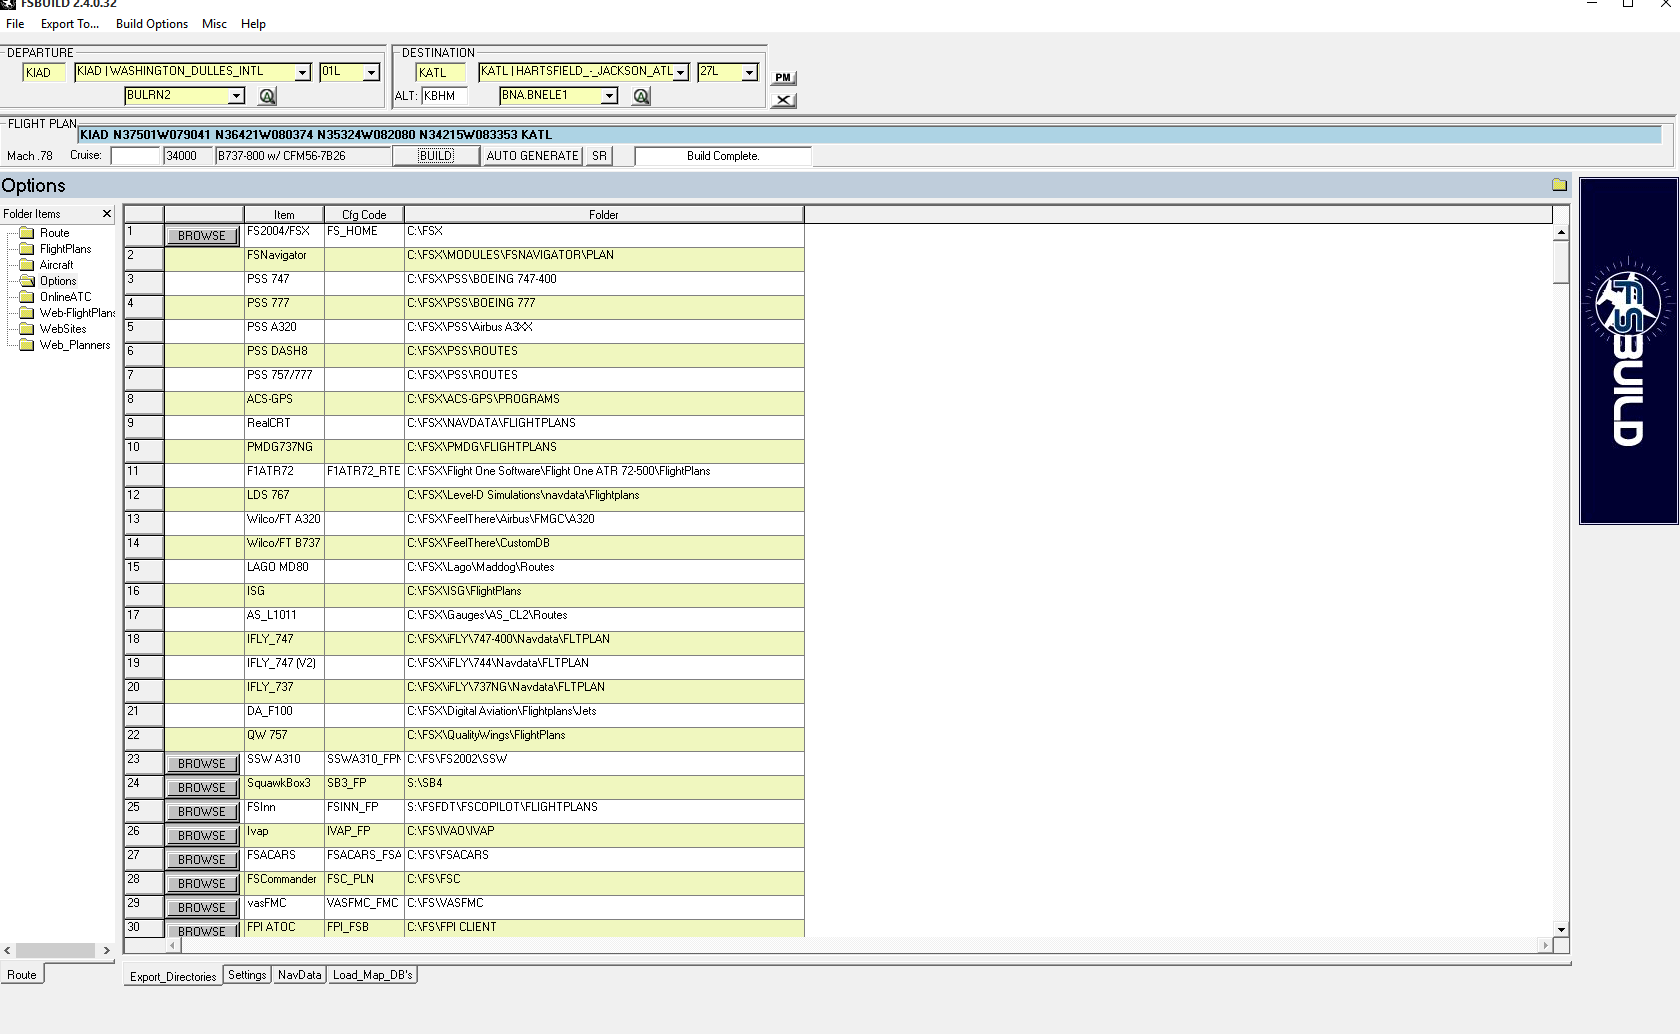Click the destination arrival lookup magnifier icon
1680x1034 pixels.
641,96
